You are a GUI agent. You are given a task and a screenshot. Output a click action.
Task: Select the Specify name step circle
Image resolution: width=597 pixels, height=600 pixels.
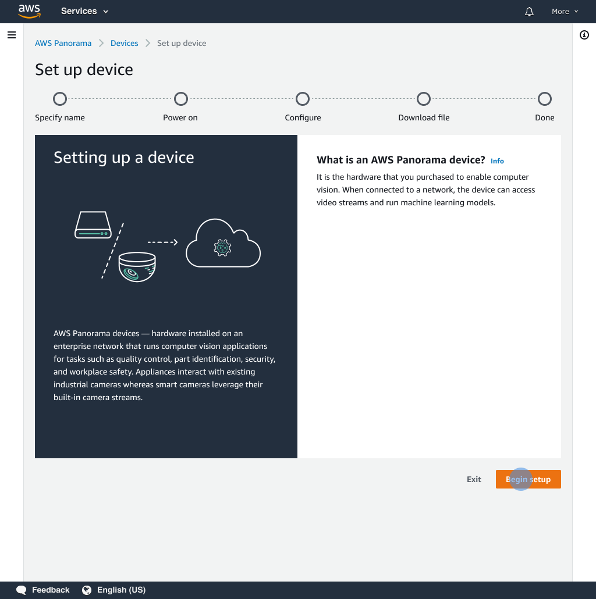(x=60, y=99)
